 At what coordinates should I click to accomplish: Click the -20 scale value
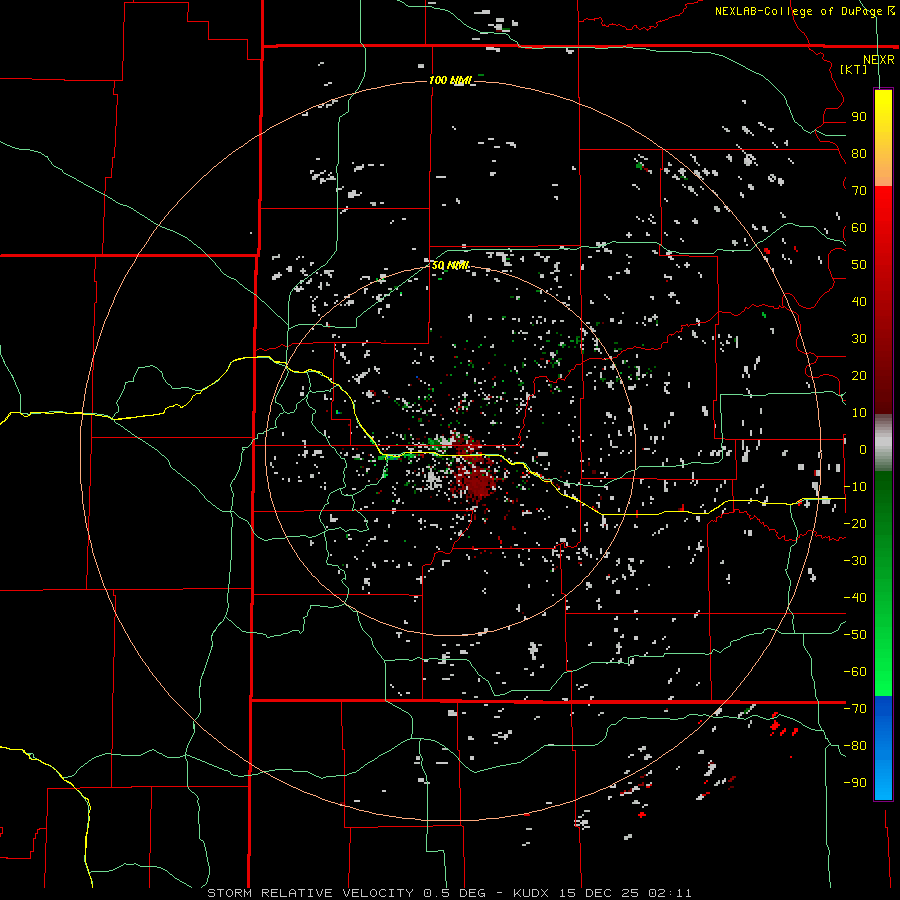855,523
